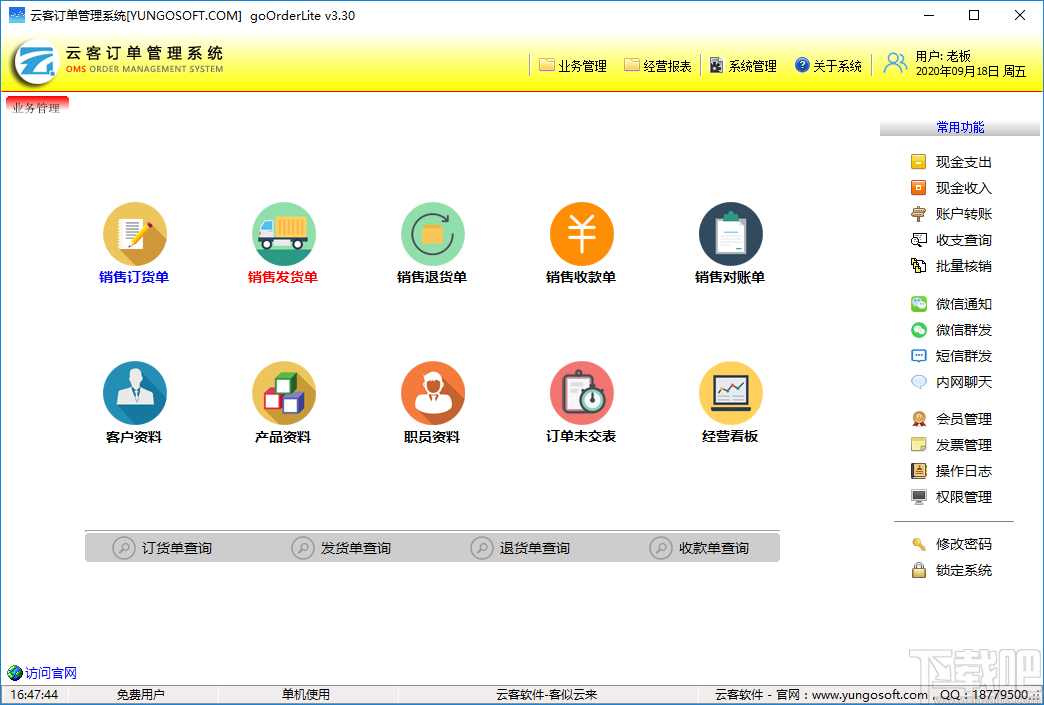Click the 访问官网 link
The image size is (1044, 705).
tap(47, 673)
